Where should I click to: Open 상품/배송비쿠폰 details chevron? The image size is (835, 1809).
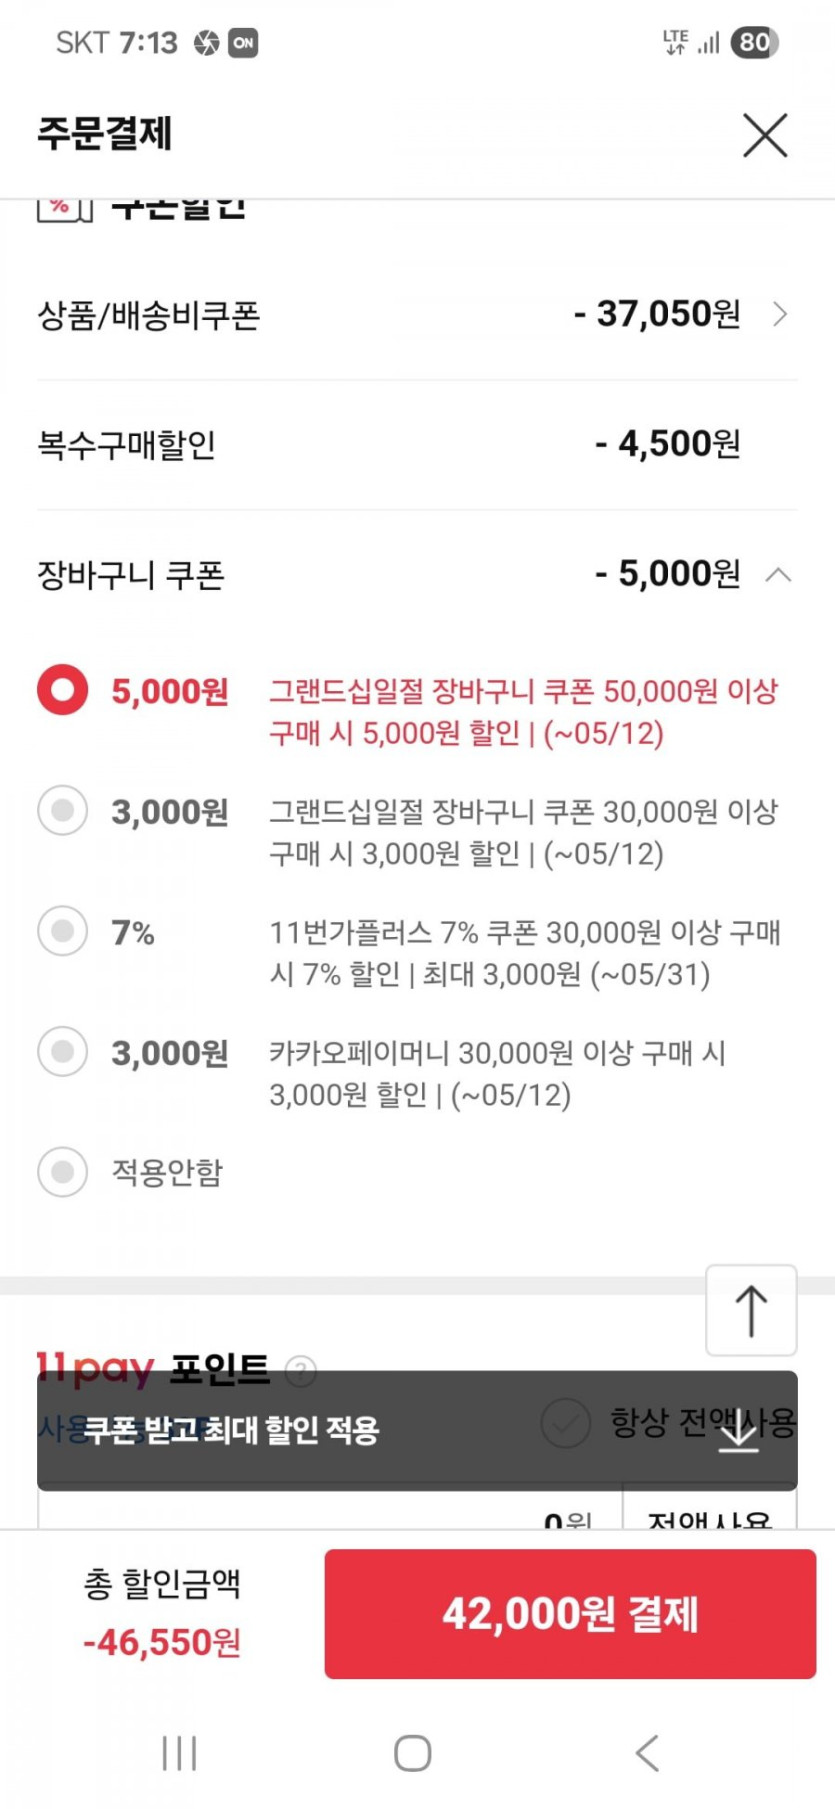click(x=780, y=315)
